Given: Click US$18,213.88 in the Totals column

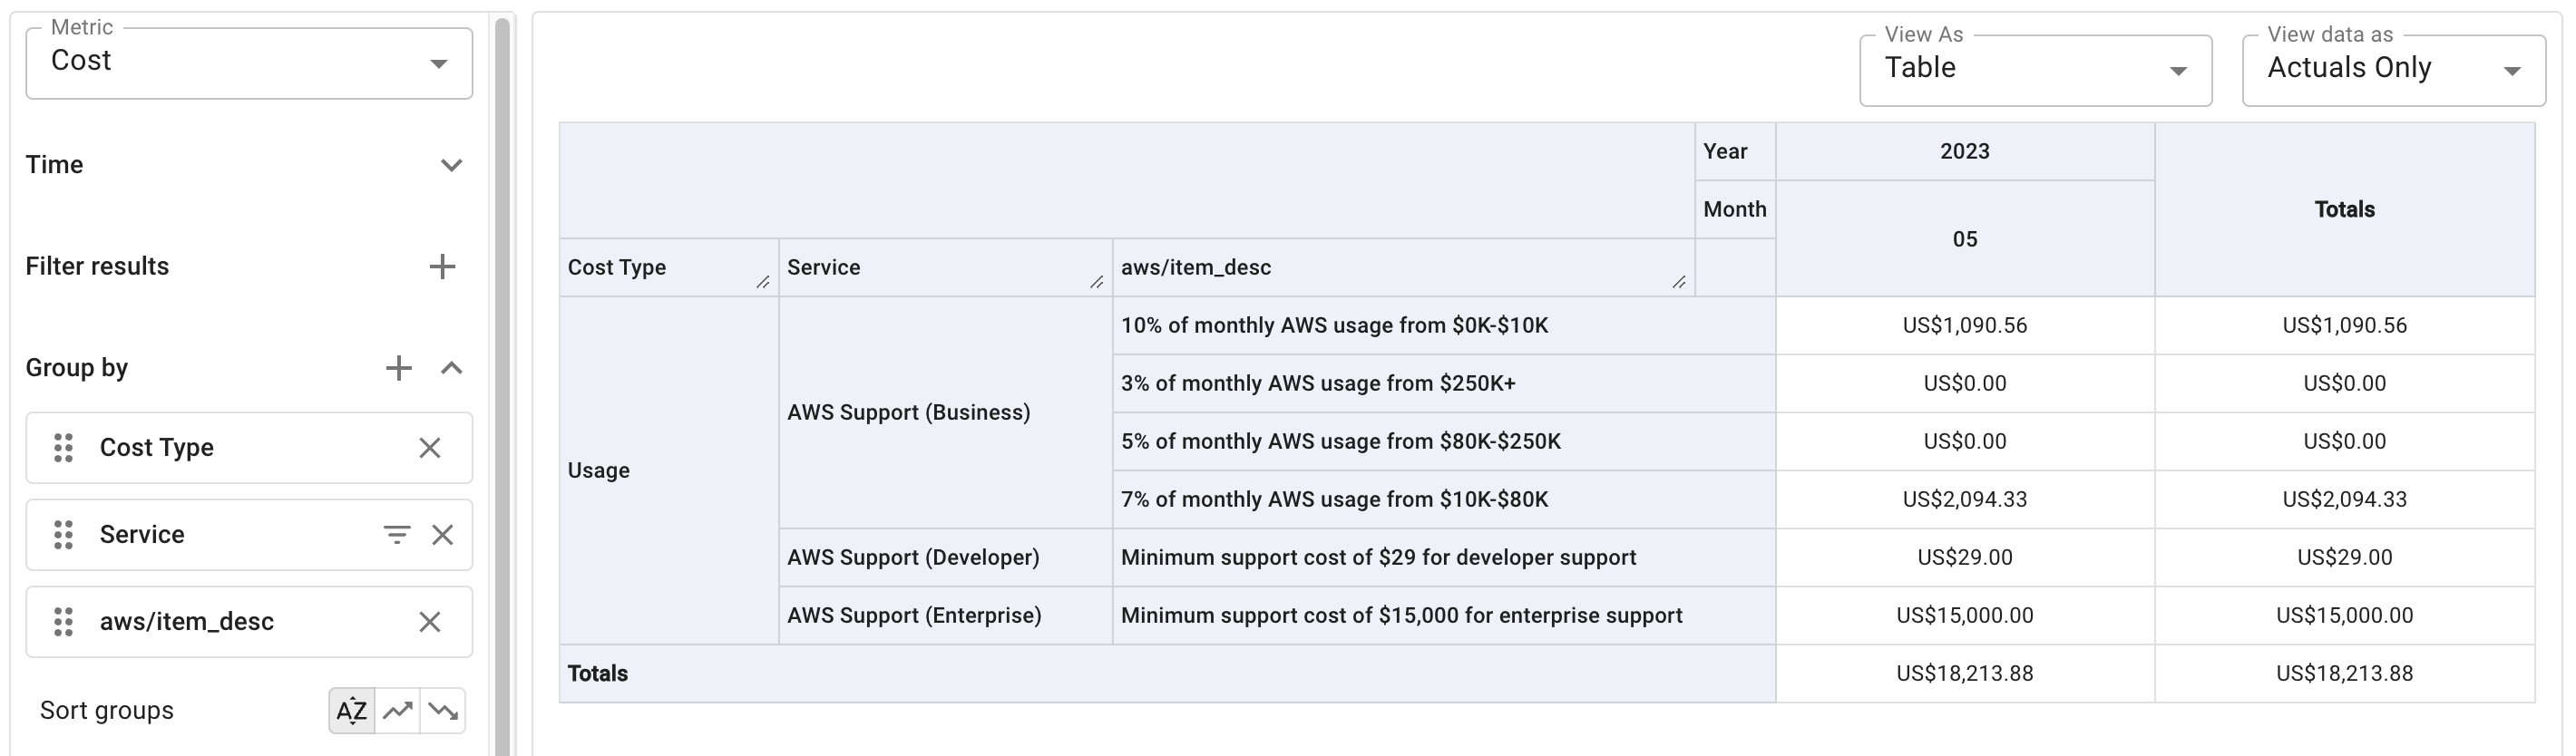Looking at the screenshot, I should point(2344,673).
